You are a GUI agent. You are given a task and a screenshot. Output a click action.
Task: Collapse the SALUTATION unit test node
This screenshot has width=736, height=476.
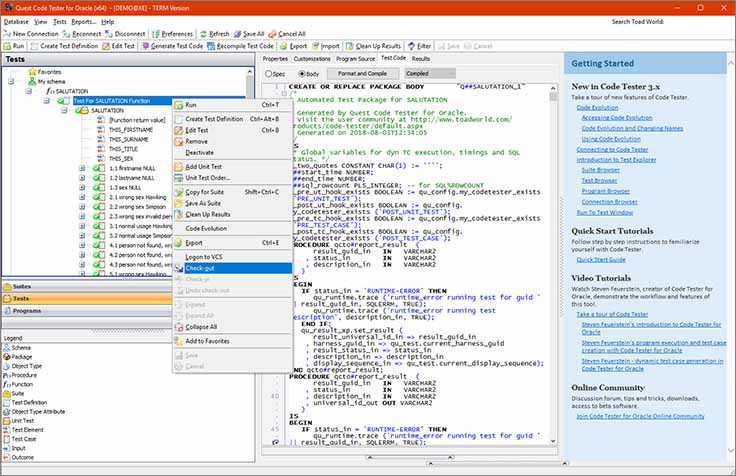tap(64, 110)
